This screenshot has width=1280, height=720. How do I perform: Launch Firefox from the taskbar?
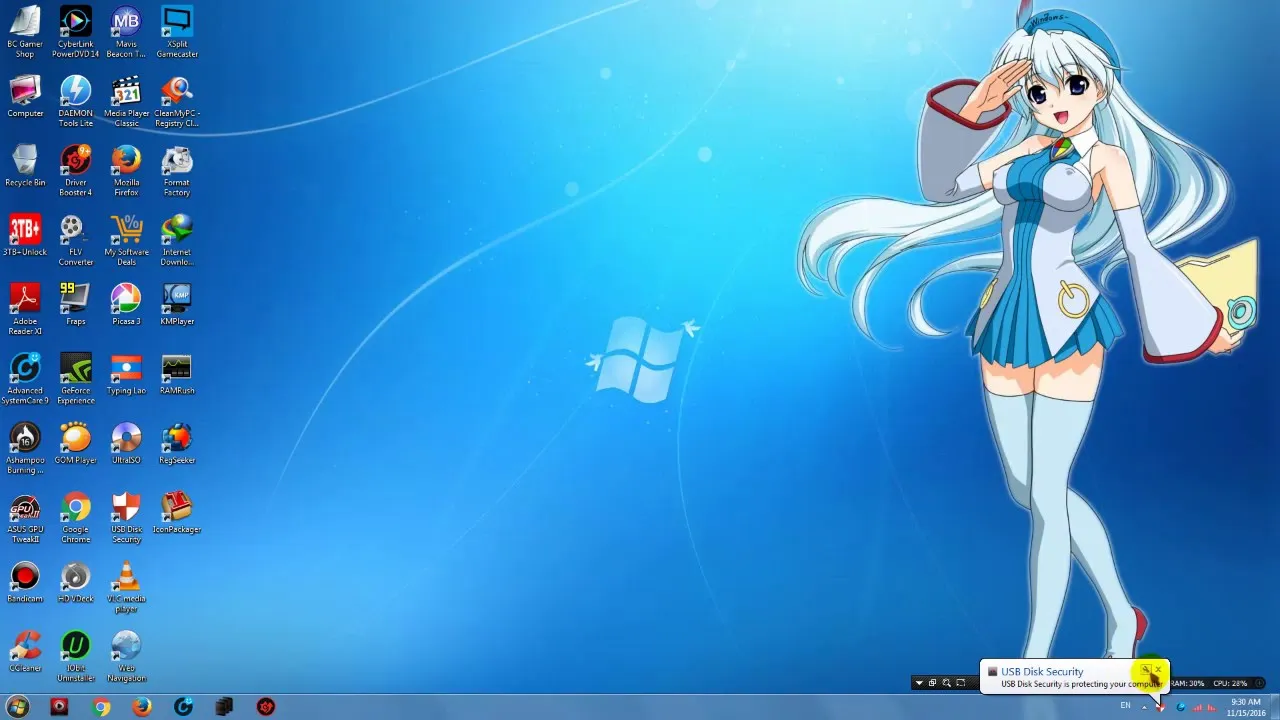[x=142, y=706]
